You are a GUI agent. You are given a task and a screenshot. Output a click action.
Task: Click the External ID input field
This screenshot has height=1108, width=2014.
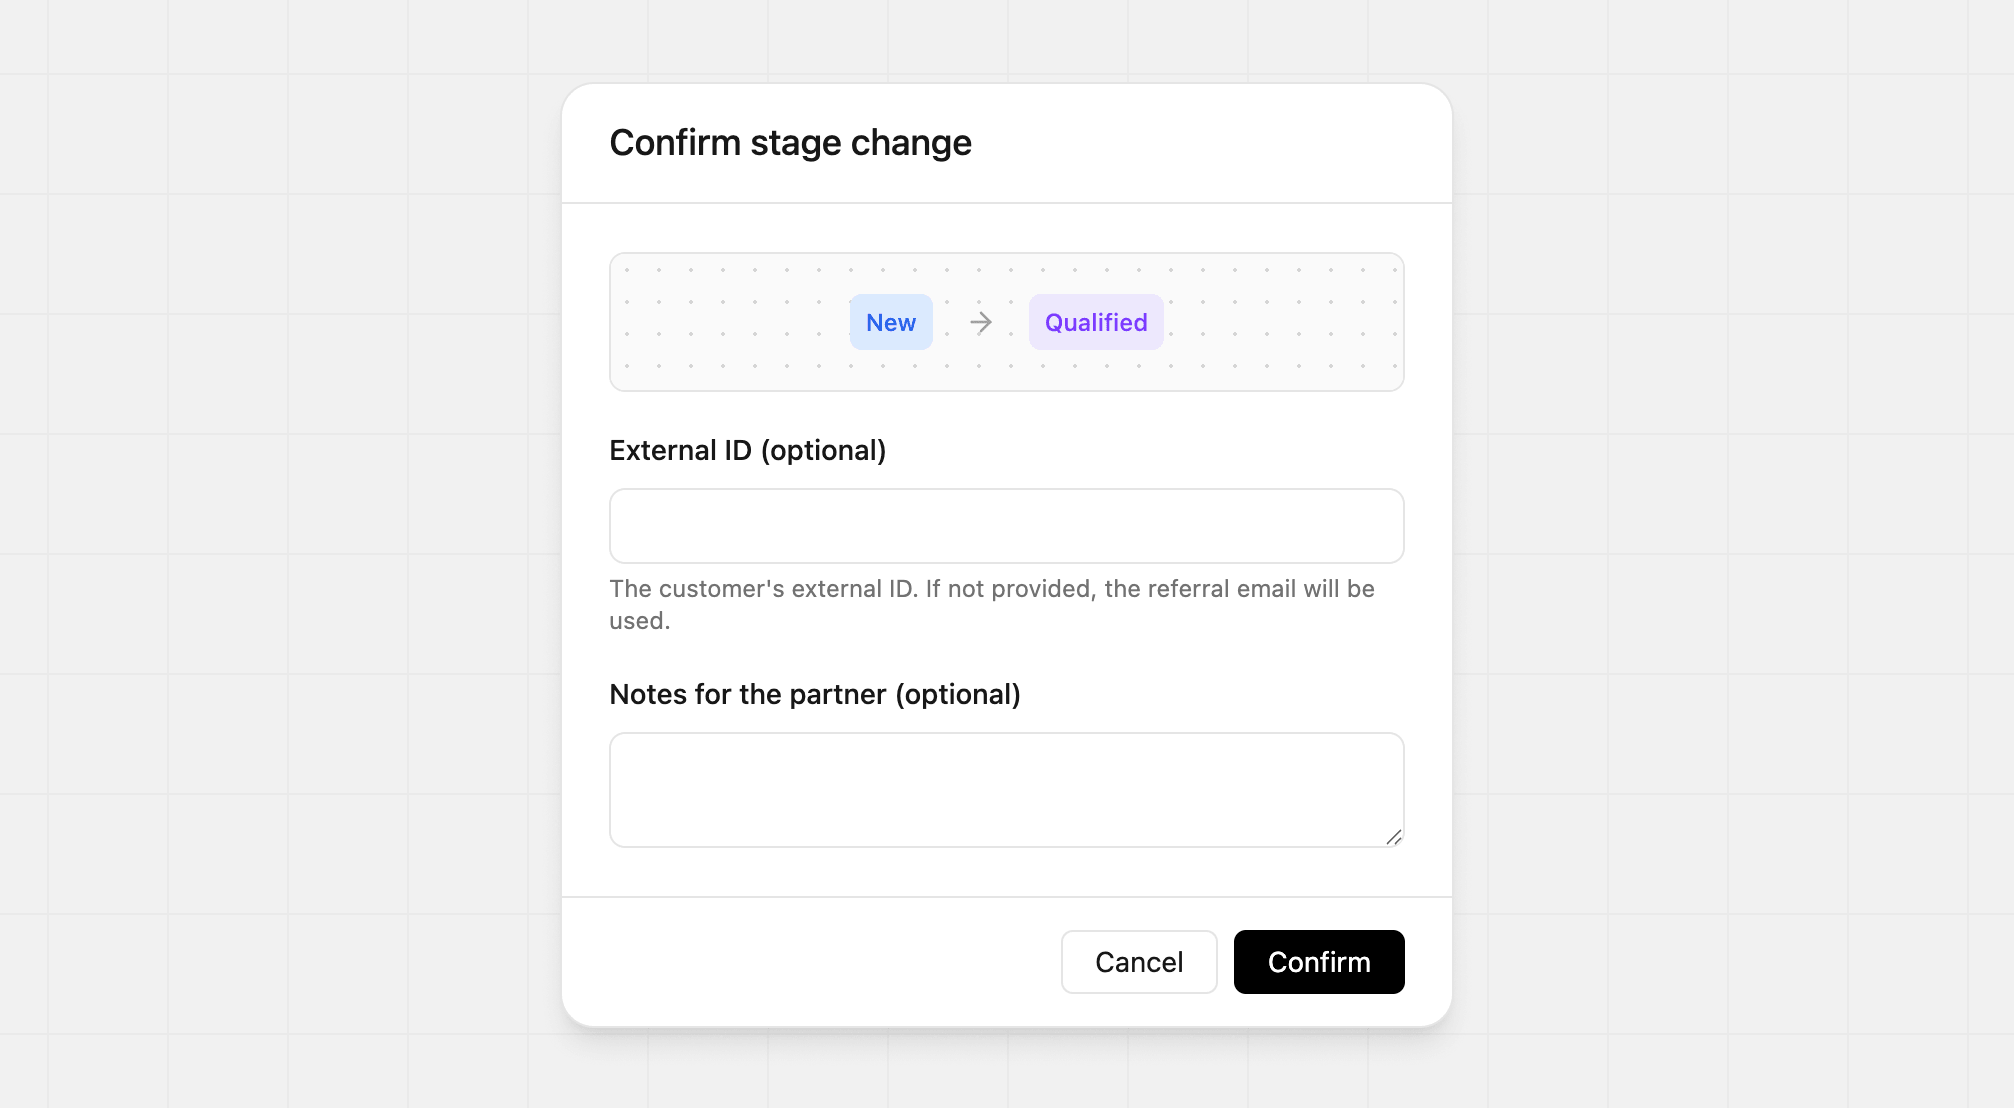coord(1006,525)
